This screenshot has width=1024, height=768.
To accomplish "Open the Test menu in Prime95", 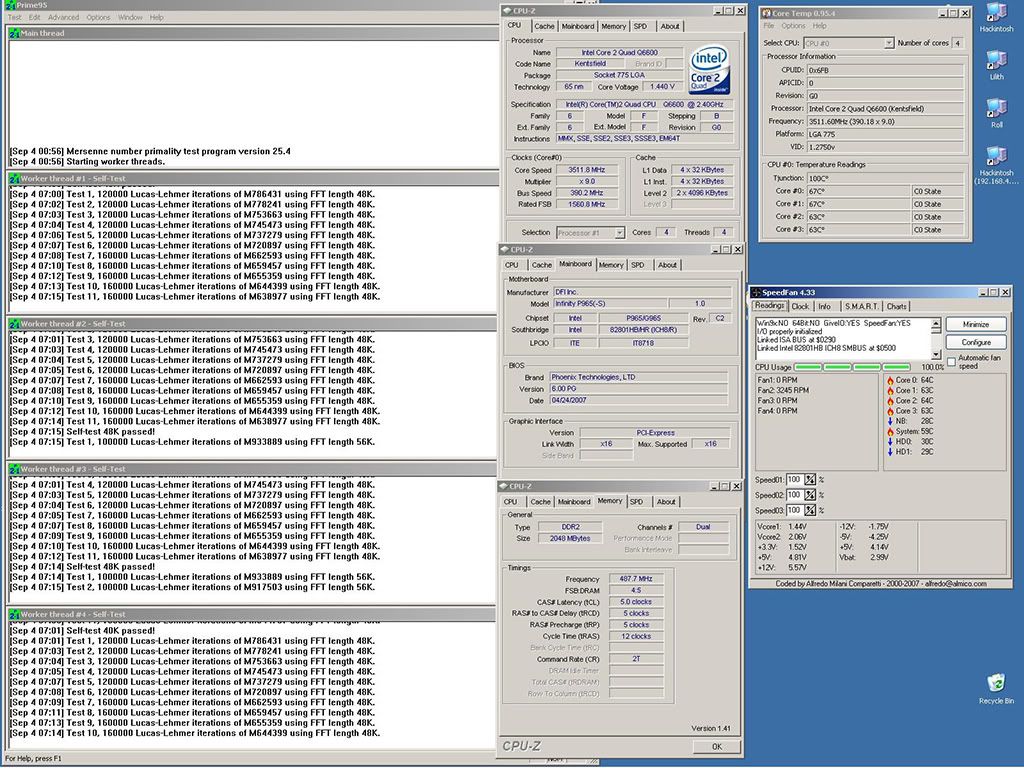I will (x=14, y=18).
